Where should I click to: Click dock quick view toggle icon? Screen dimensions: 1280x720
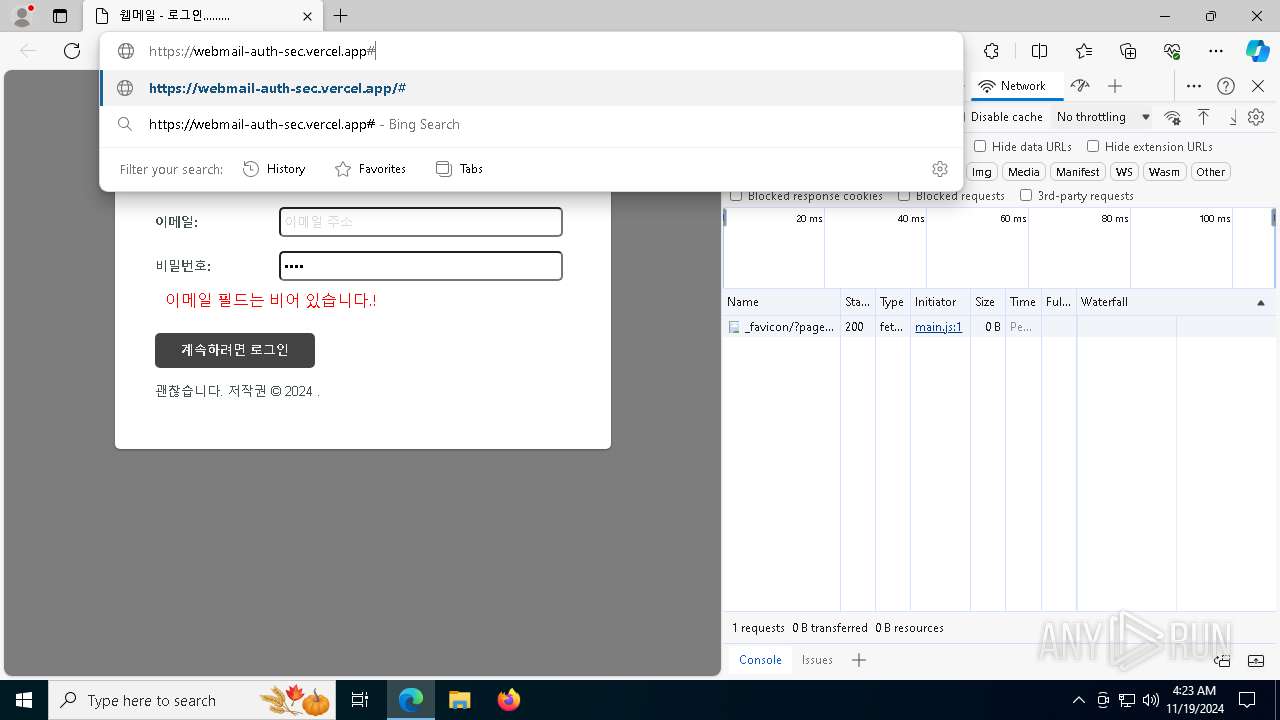[x=1222, y=660]
